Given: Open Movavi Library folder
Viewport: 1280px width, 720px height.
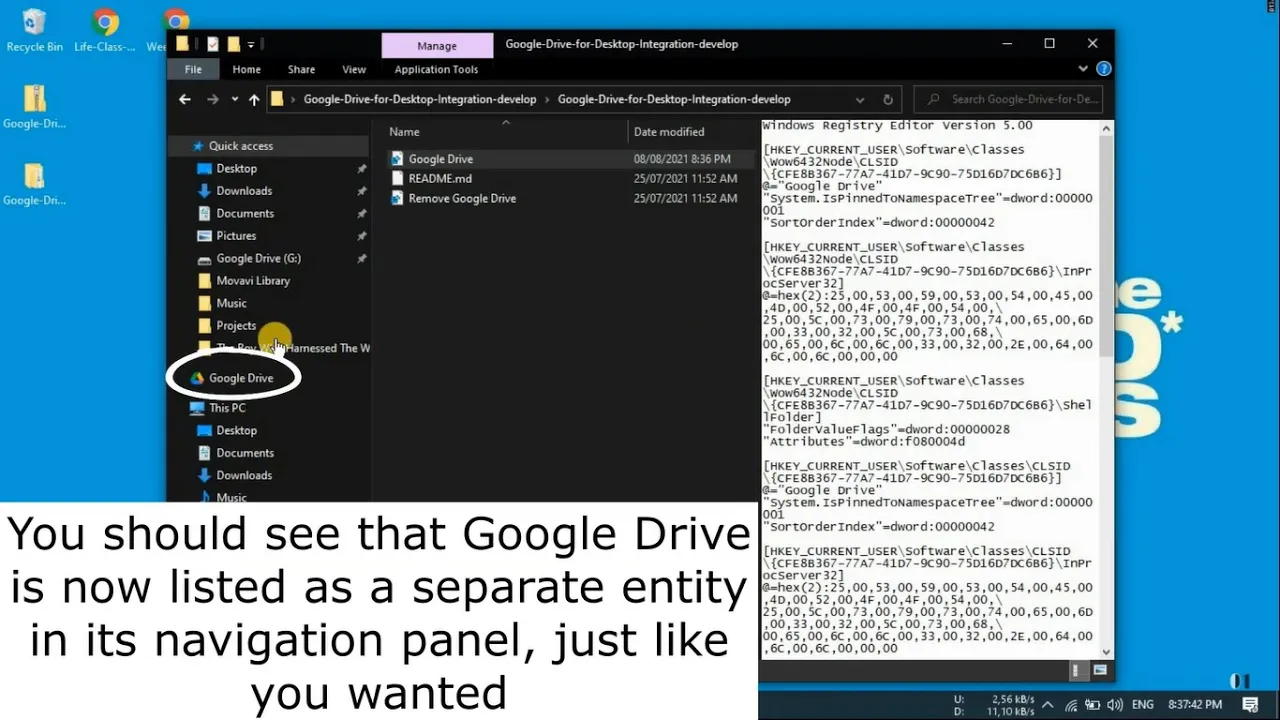Looking at the screenshot, I should [x=253, y=281].
